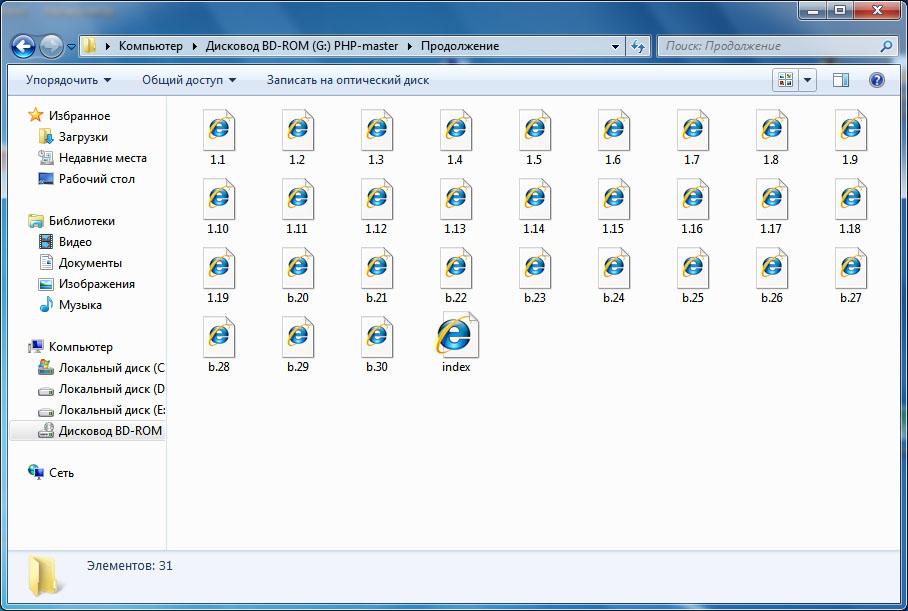This screenshot has width=908, height=611.
Task: Select the b.30 file
Action: pos(376,343)
